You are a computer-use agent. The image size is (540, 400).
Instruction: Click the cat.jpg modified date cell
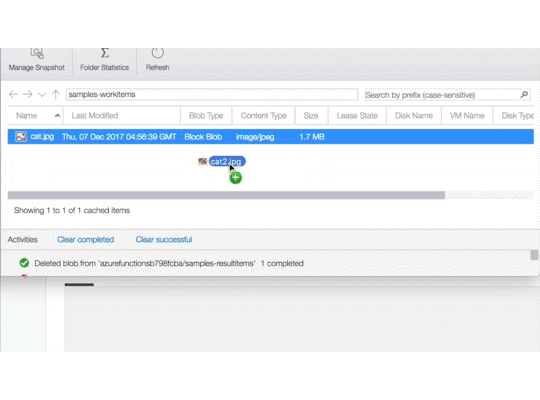(119, 137)
